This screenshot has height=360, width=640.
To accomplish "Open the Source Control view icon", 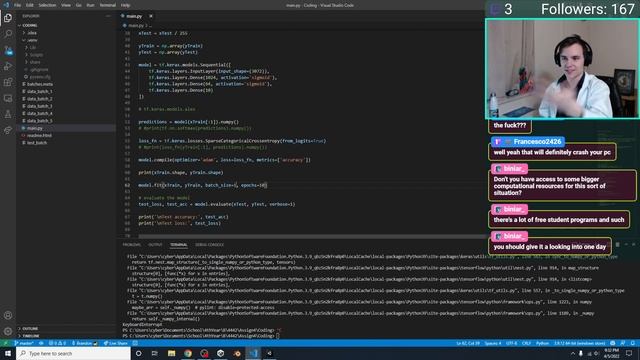I will tap(8, 50).
